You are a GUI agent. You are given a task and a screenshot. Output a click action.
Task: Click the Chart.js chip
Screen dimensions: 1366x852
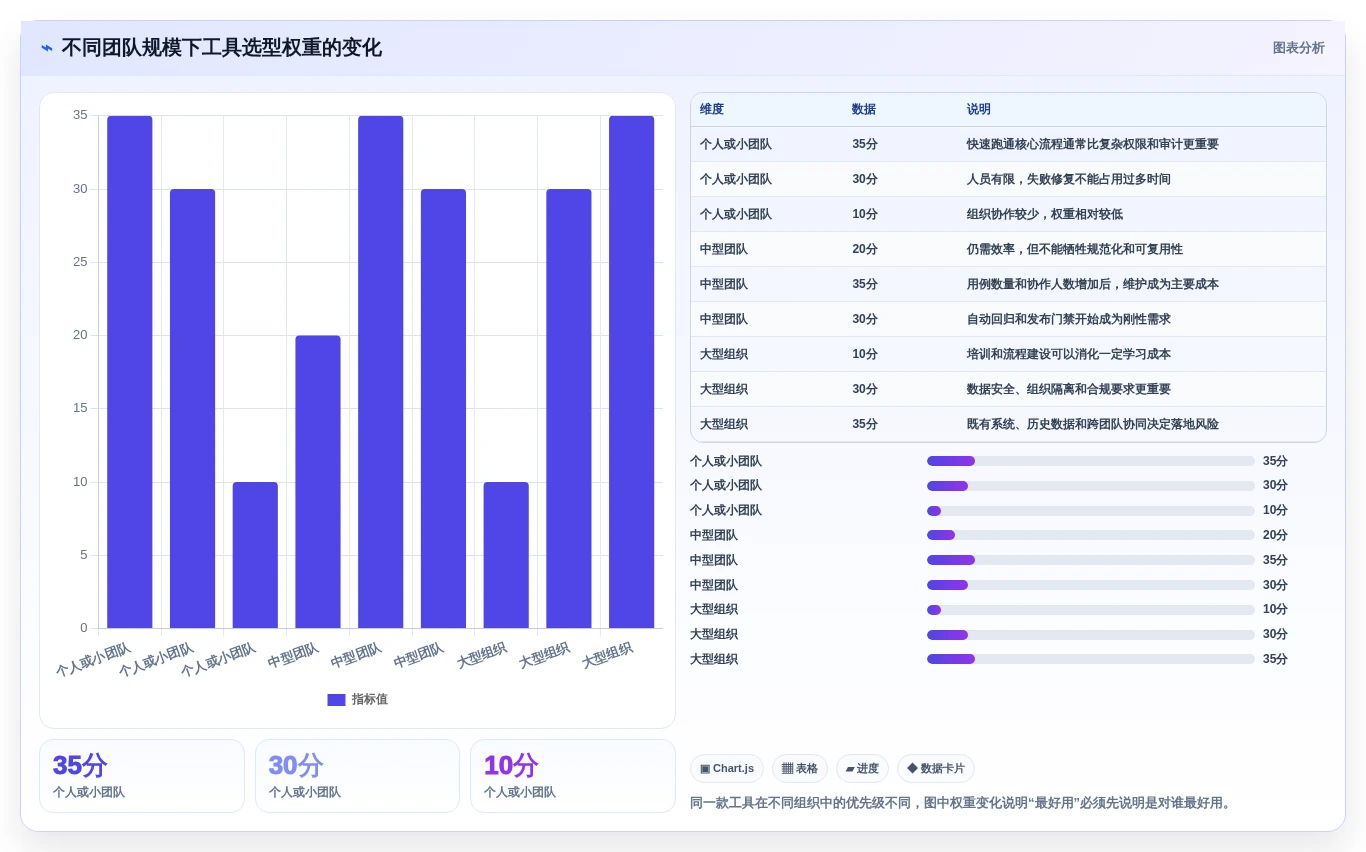pos(727,769)
